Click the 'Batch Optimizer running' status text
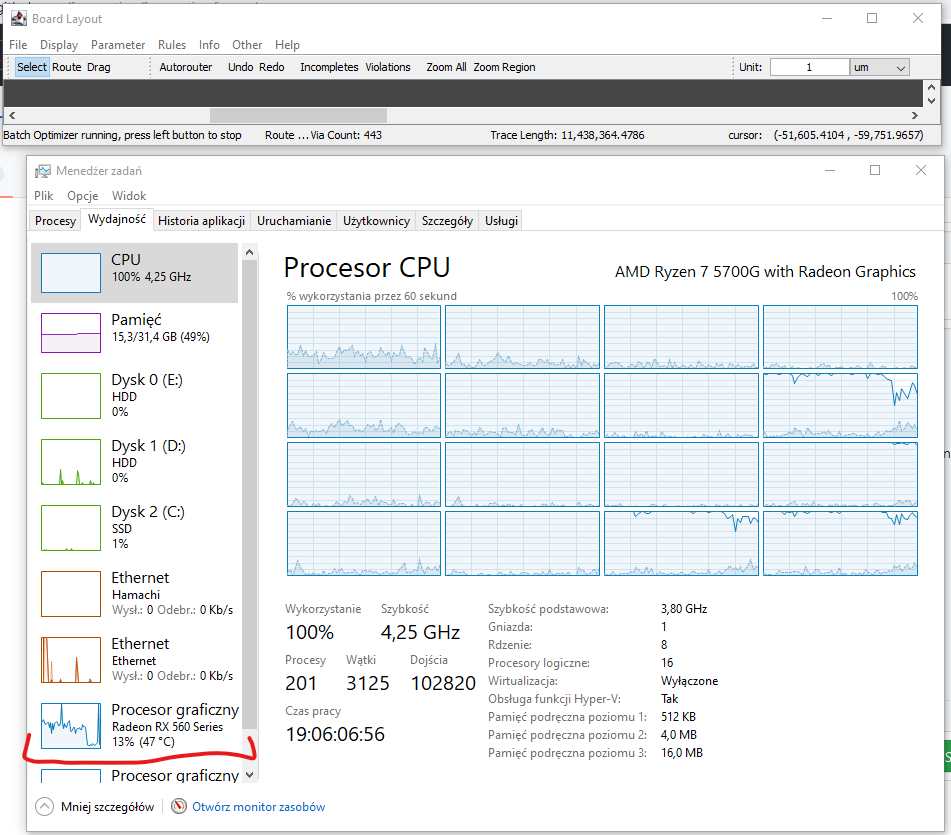This screenshot has height=835, width=951. coord(123,135)
